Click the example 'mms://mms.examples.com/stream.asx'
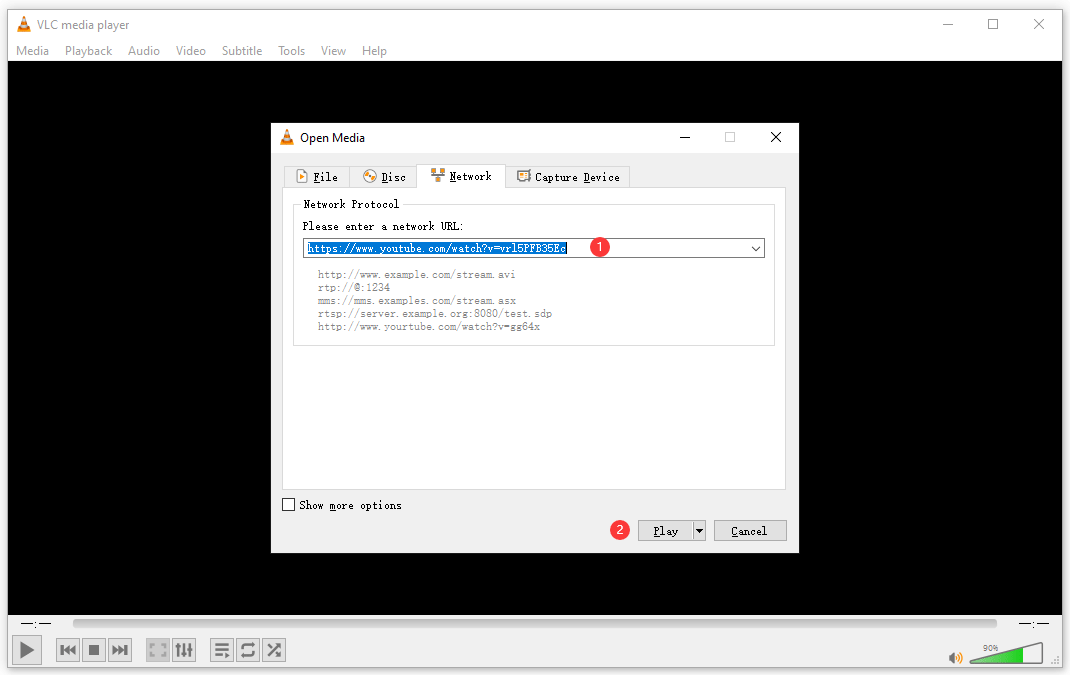 416,300
